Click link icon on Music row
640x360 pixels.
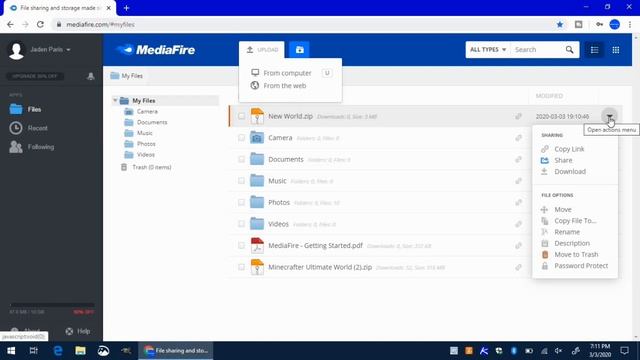click(518, 181)
